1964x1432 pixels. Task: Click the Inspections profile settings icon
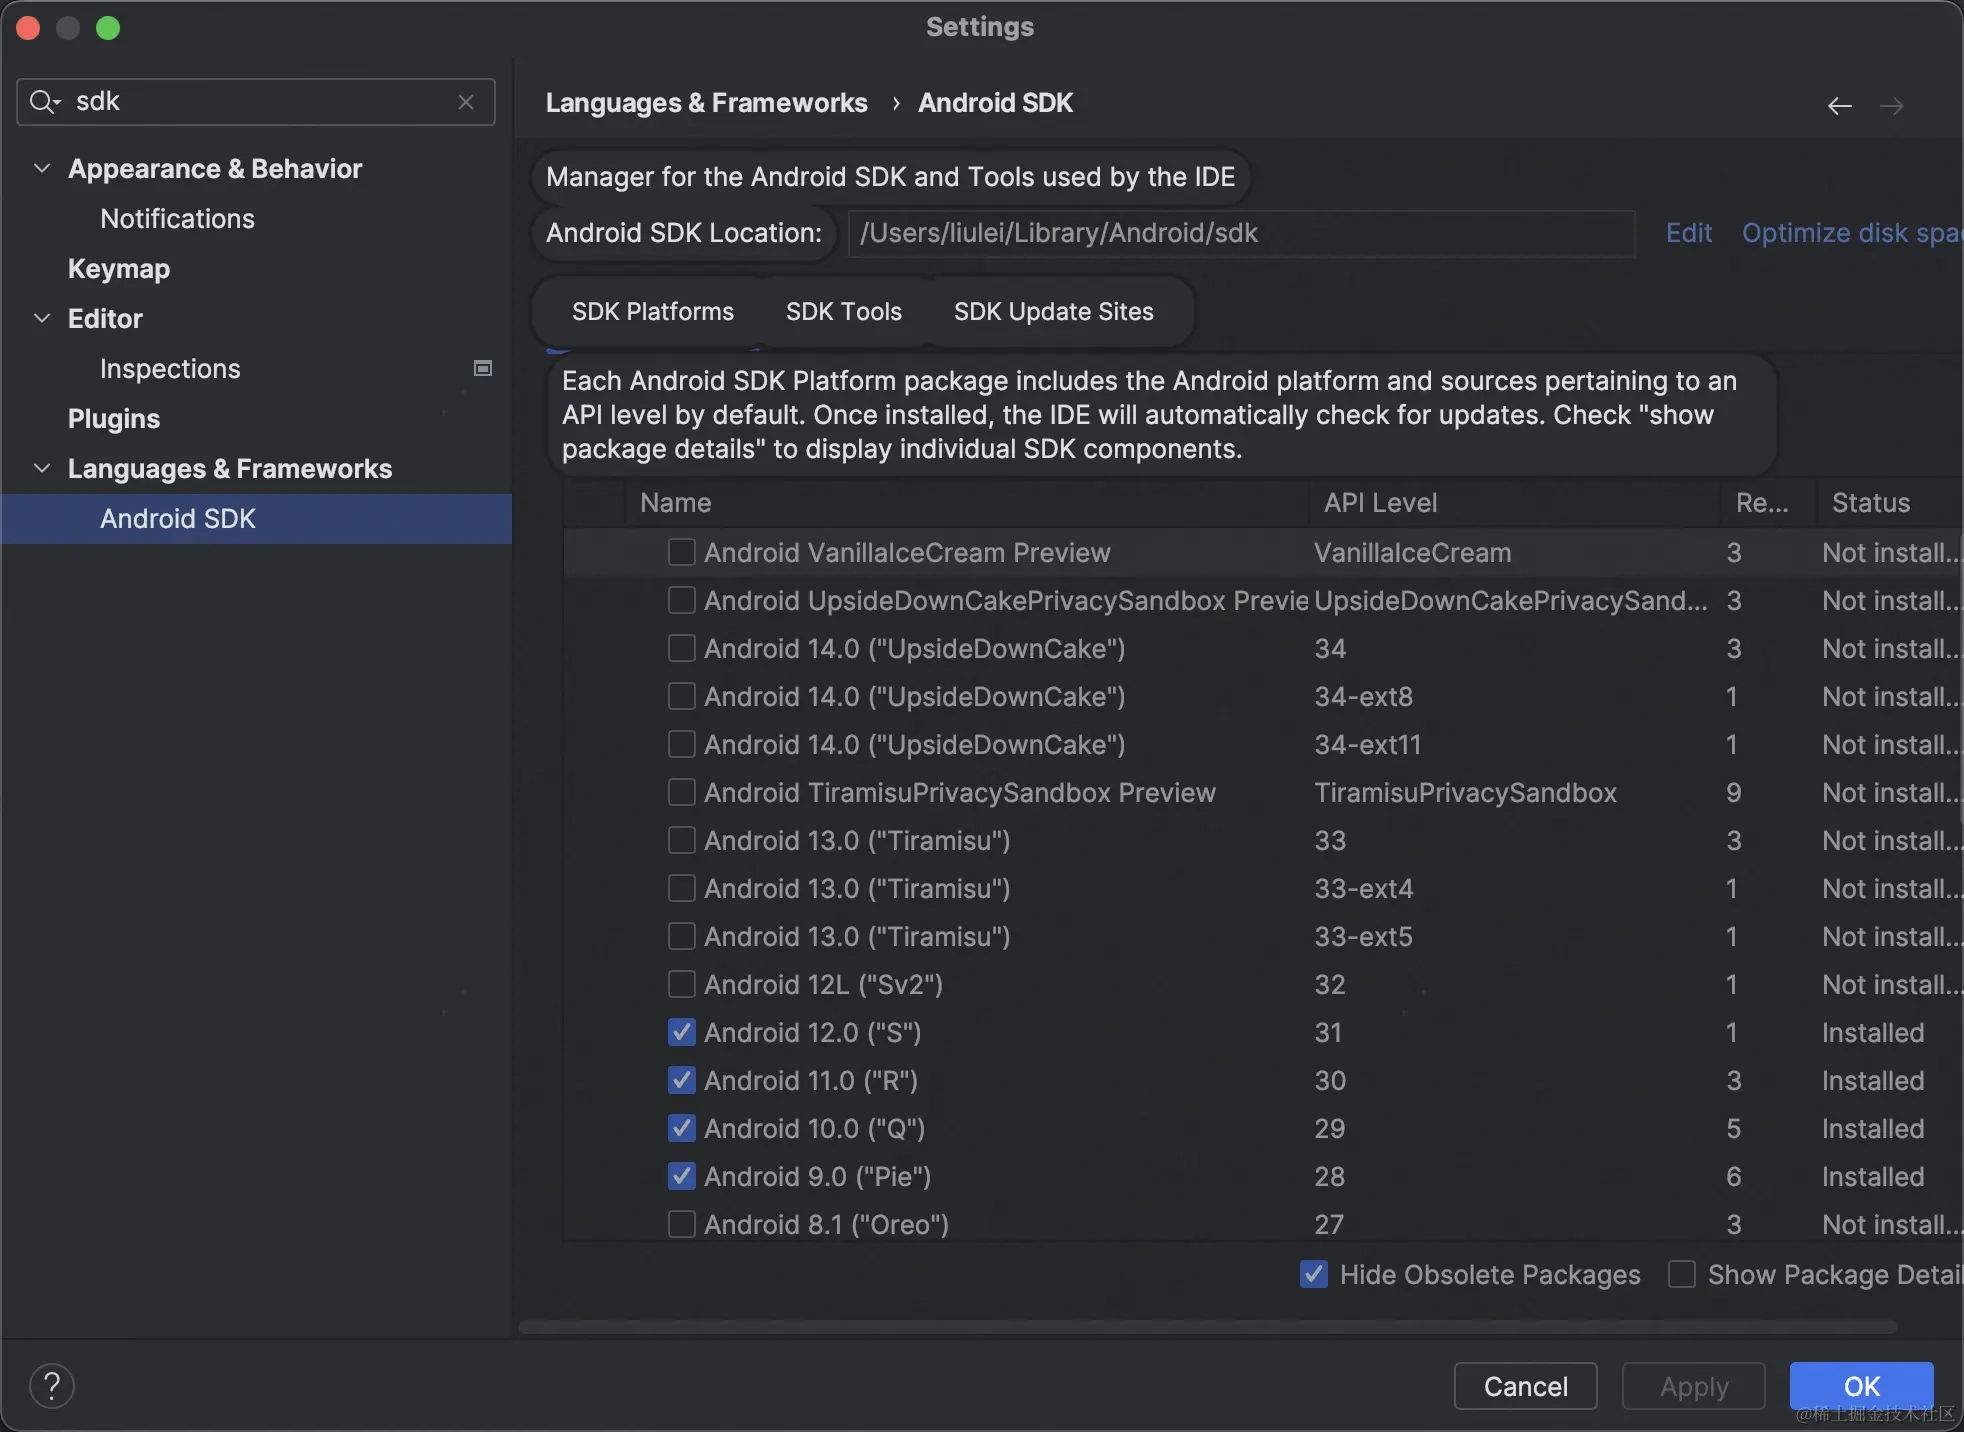point(483,369)
